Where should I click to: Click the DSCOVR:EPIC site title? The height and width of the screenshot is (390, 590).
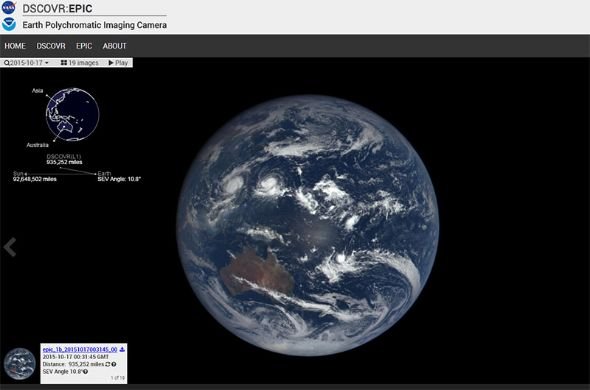[x=57, y=8]
